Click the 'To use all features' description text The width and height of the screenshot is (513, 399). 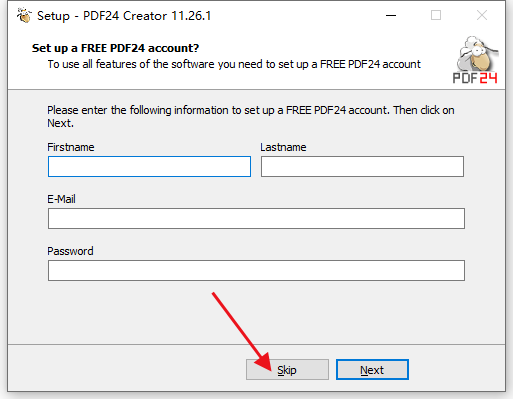coord(234,64)
